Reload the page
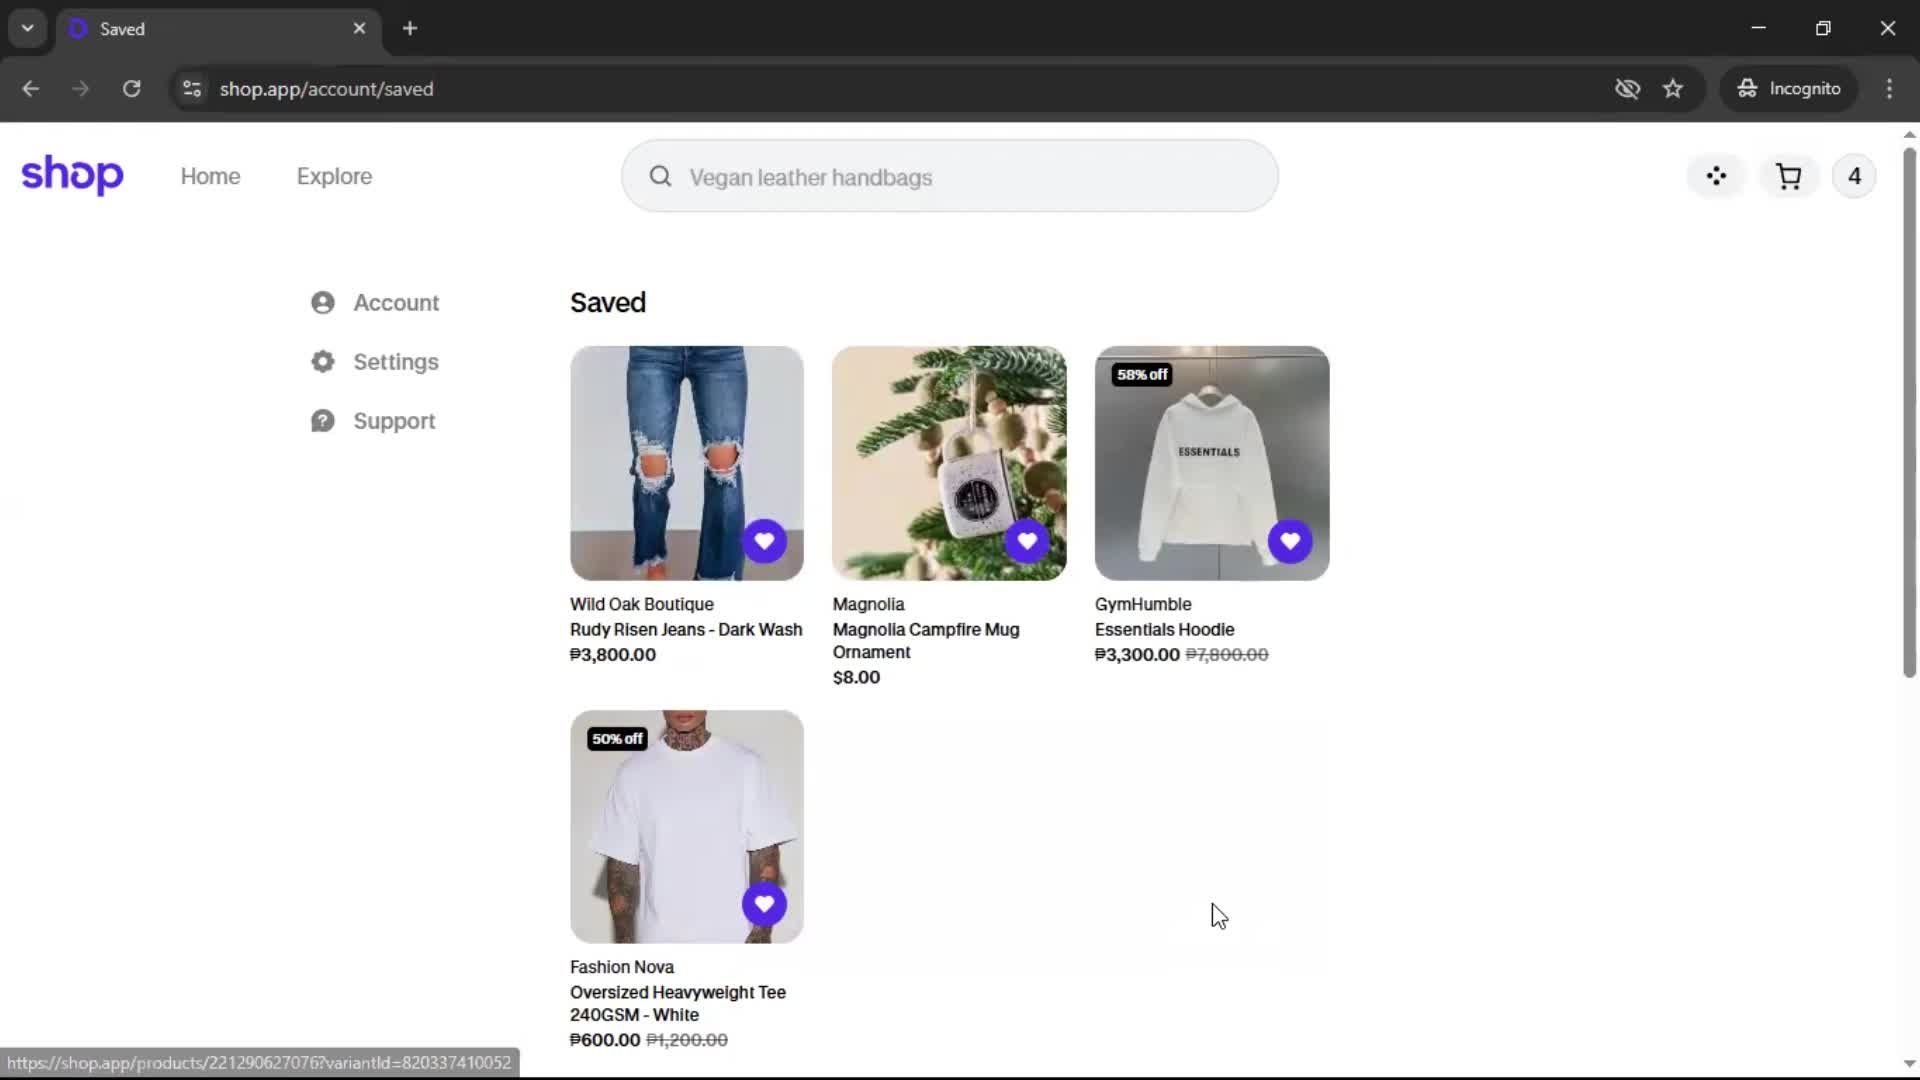Image resolution: width=1920 pixels, height=1080 pixels. click(x=131, y=89)
